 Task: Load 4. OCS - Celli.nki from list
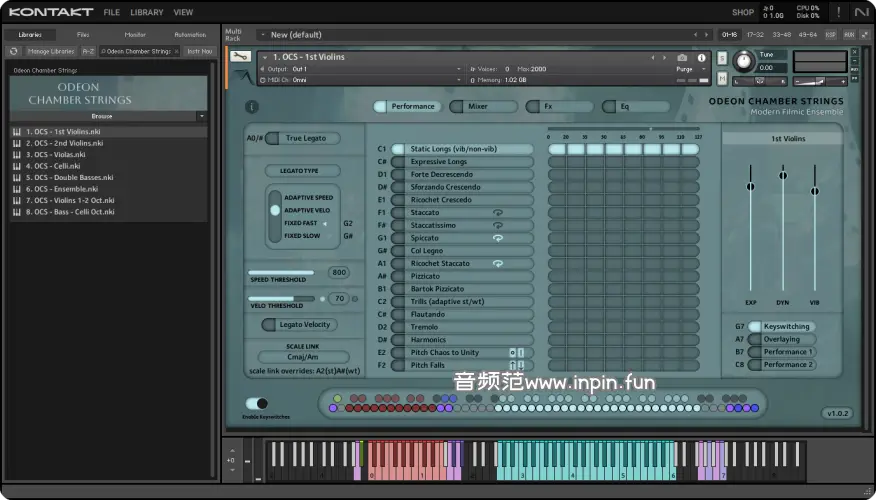click(55, 166)
